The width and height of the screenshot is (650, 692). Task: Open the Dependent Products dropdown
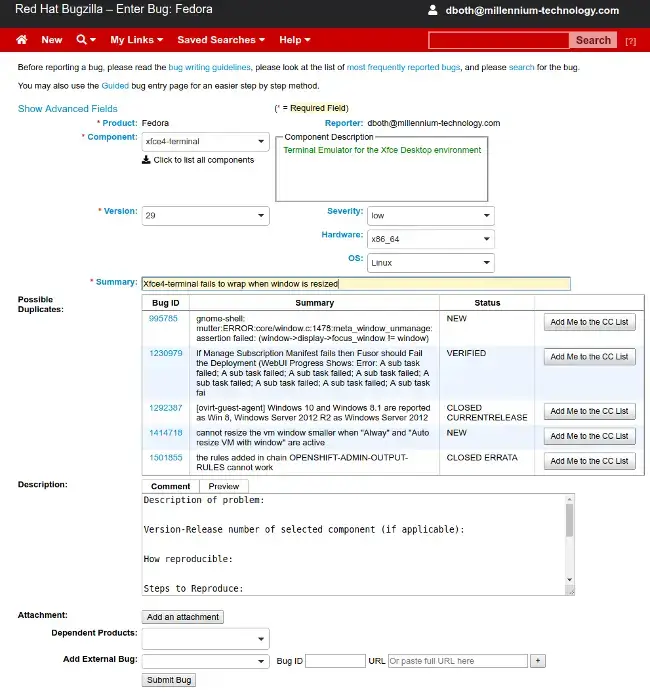point(205,639)
